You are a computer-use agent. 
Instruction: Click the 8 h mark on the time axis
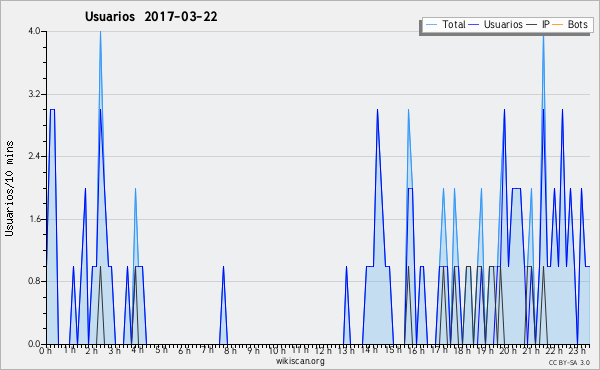[x=230, y=350]
